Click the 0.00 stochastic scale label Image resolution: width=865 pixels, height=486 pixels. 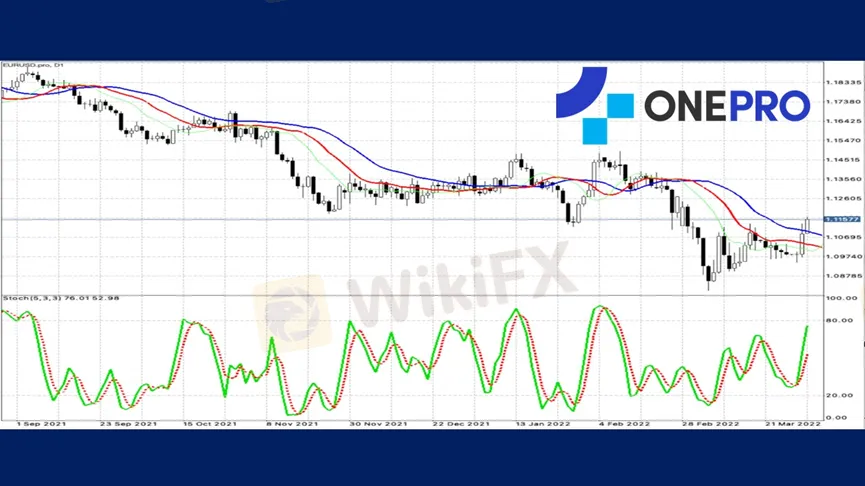tap(837, 418)
